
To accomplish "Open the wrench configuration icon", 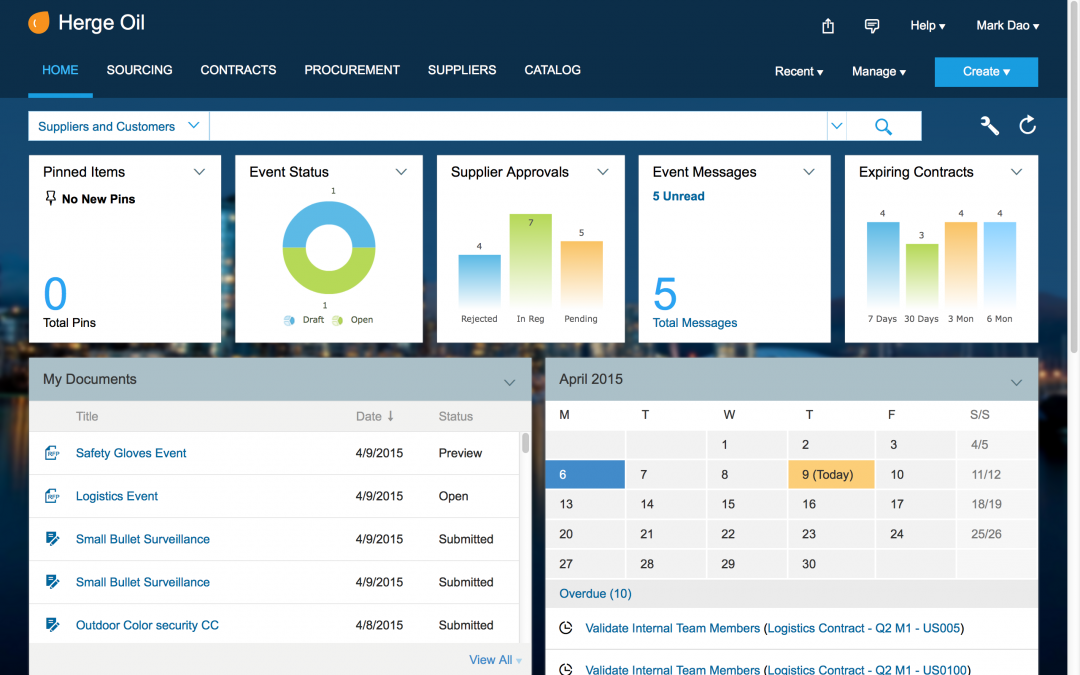I will click(x=990, y=125).
